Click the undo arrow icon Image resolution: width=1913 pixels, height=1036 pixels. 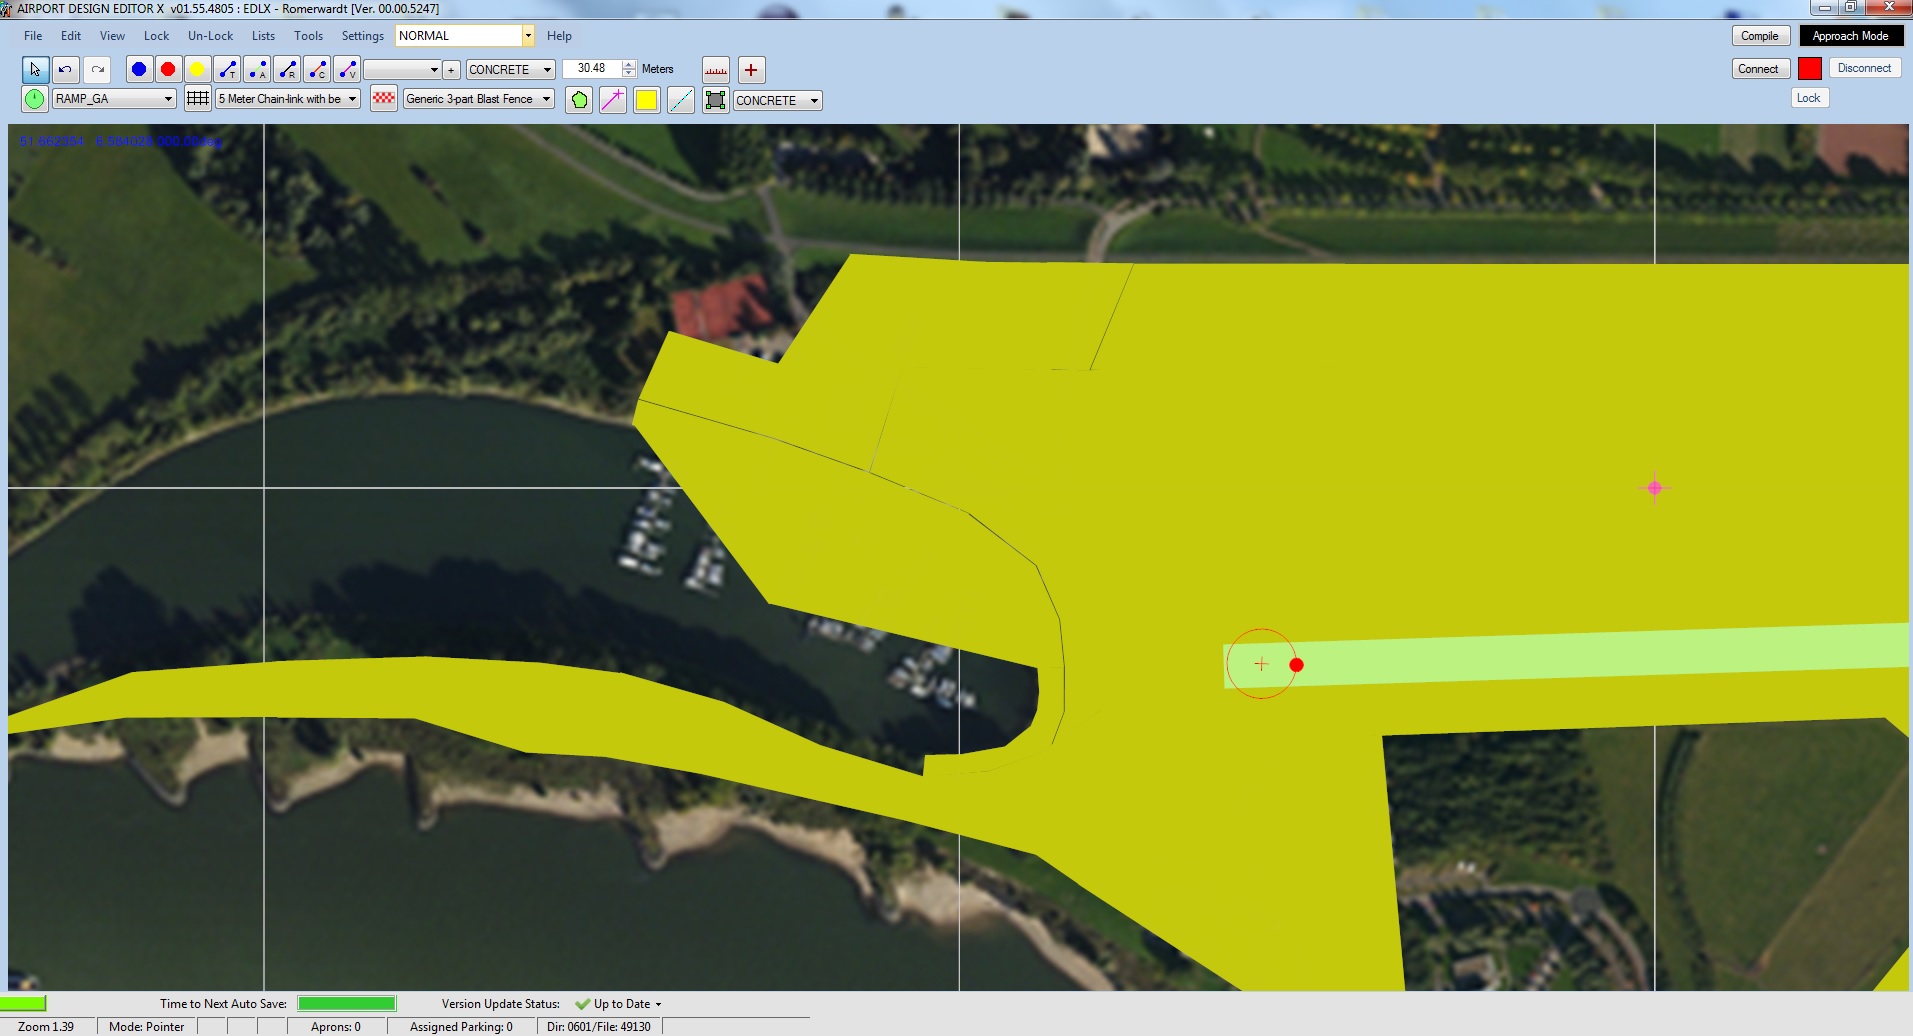65,69
